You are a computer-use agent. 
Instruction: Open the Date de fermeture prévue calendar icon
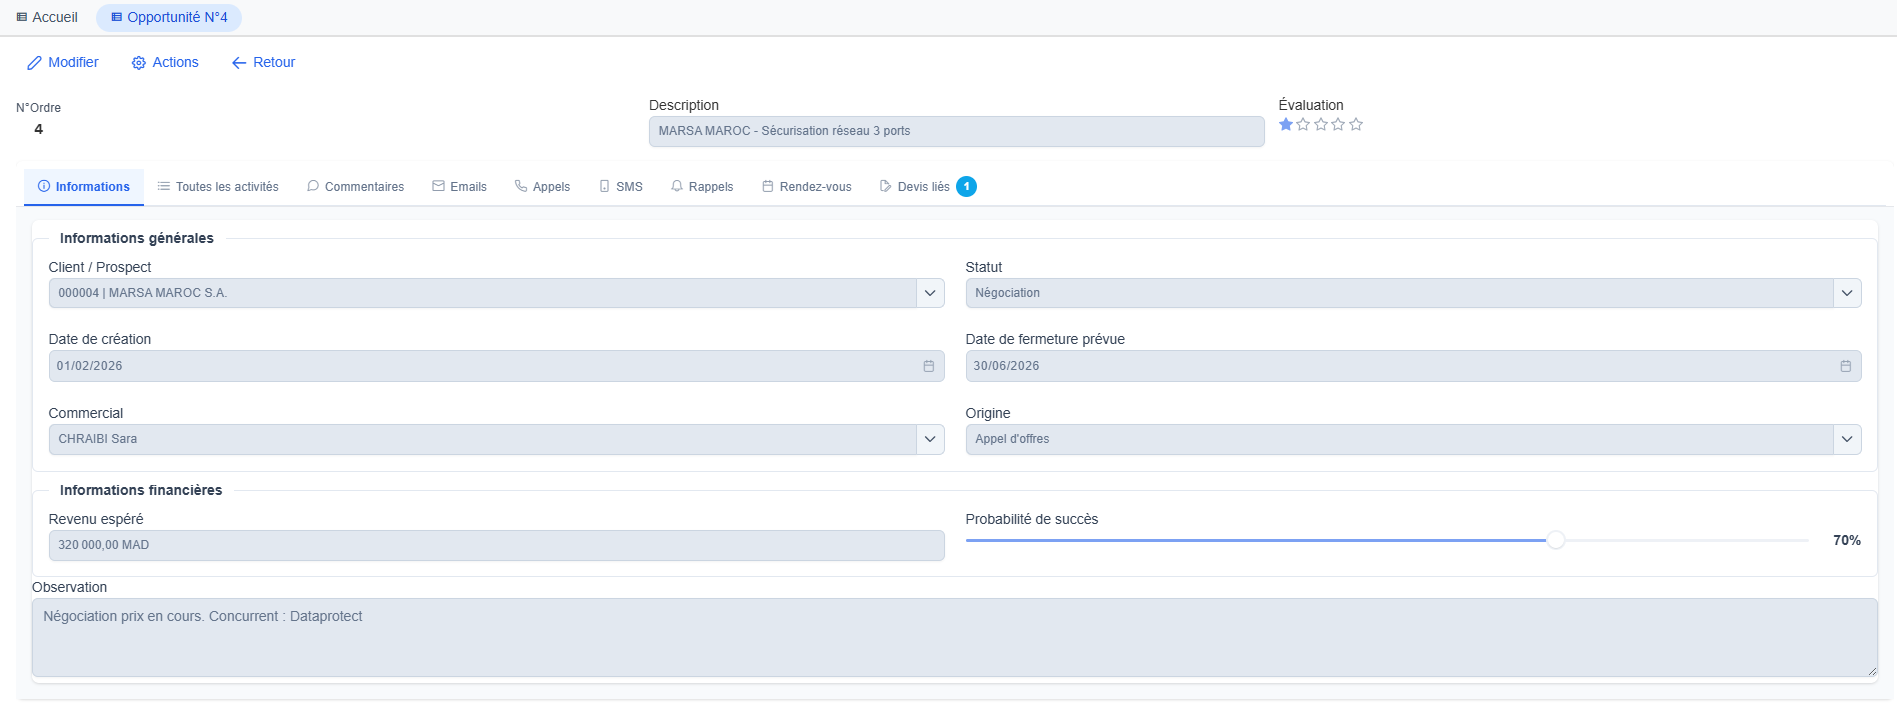tap(1845, 366)
